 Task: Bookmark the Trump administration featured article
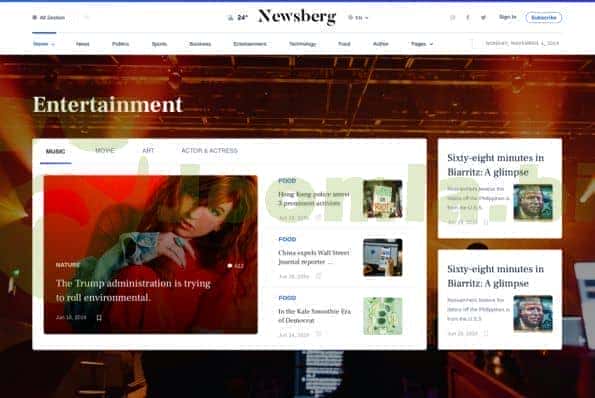[x=99, y=318]
